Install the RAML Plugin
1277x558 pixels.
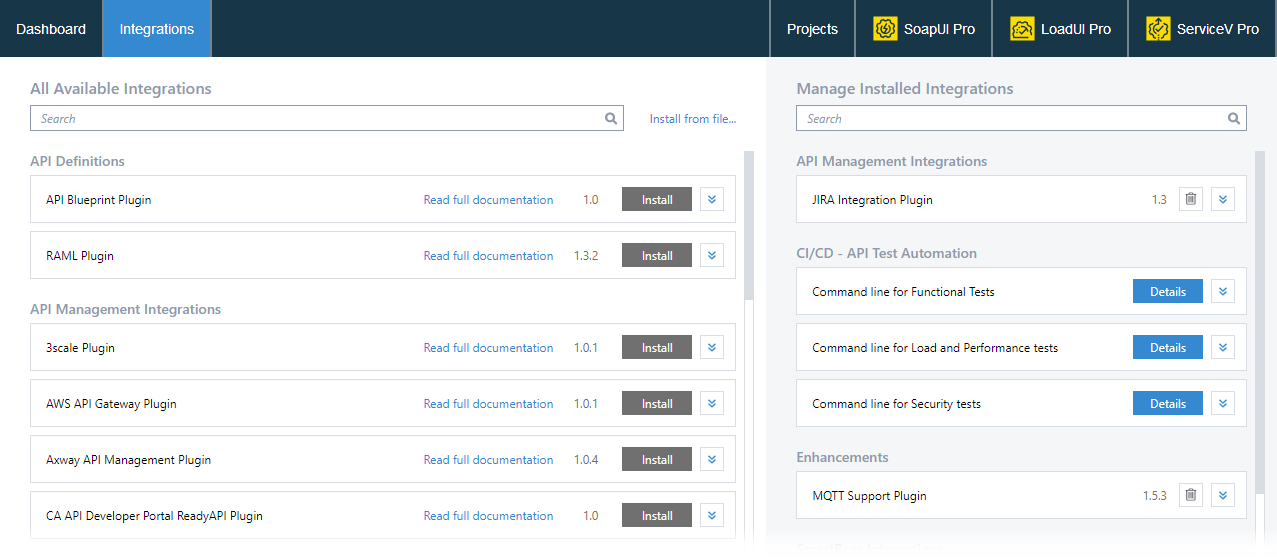coord(657,255)
